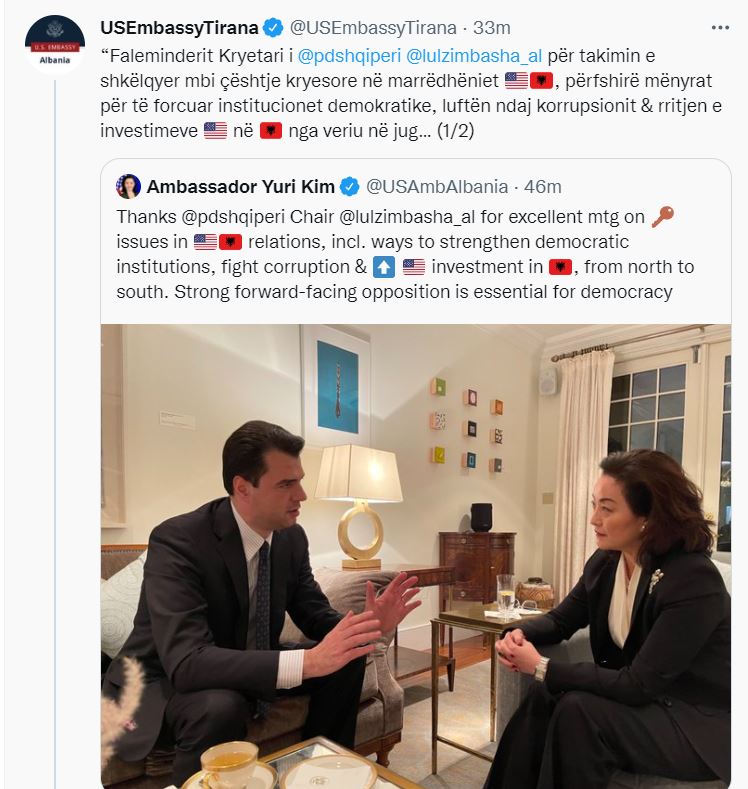Open the @USAmbAlbania handle

(437, 186)
